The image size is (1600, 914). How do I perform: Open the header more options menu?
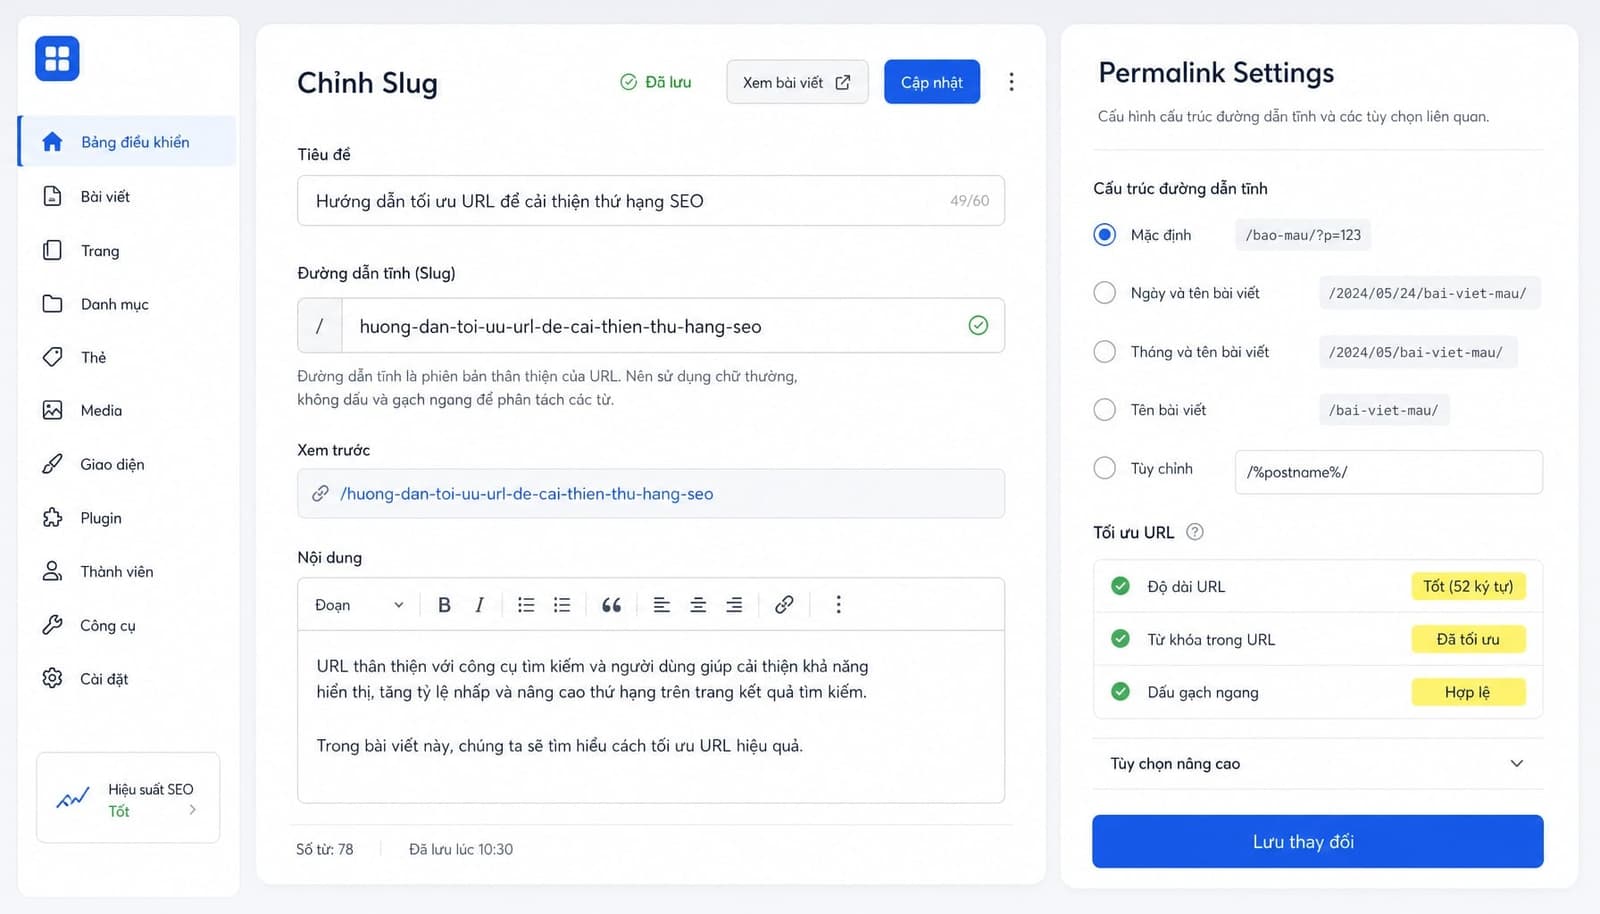coord(1011,82)
